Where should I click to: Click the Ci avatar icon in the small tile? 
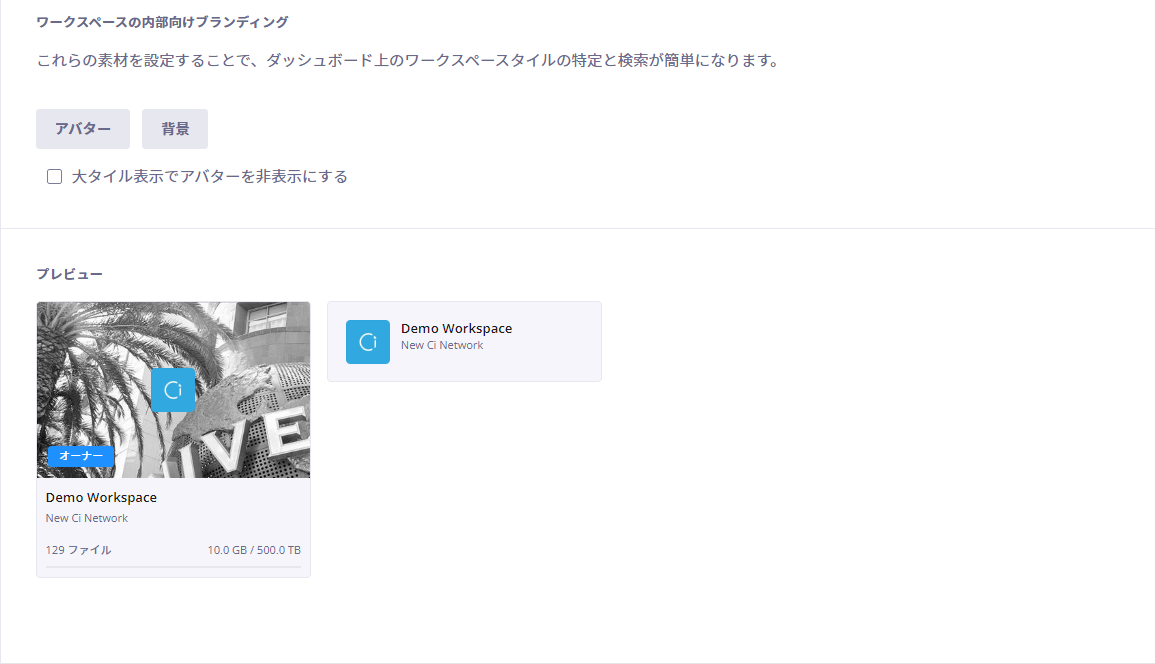tap(368, 342)
